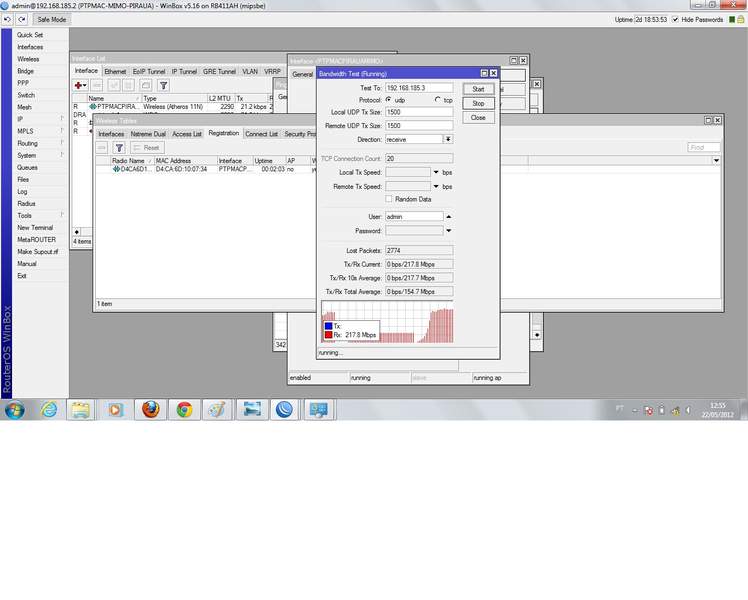Click the red plus add icon in Interface List

(x=78, y=85)
